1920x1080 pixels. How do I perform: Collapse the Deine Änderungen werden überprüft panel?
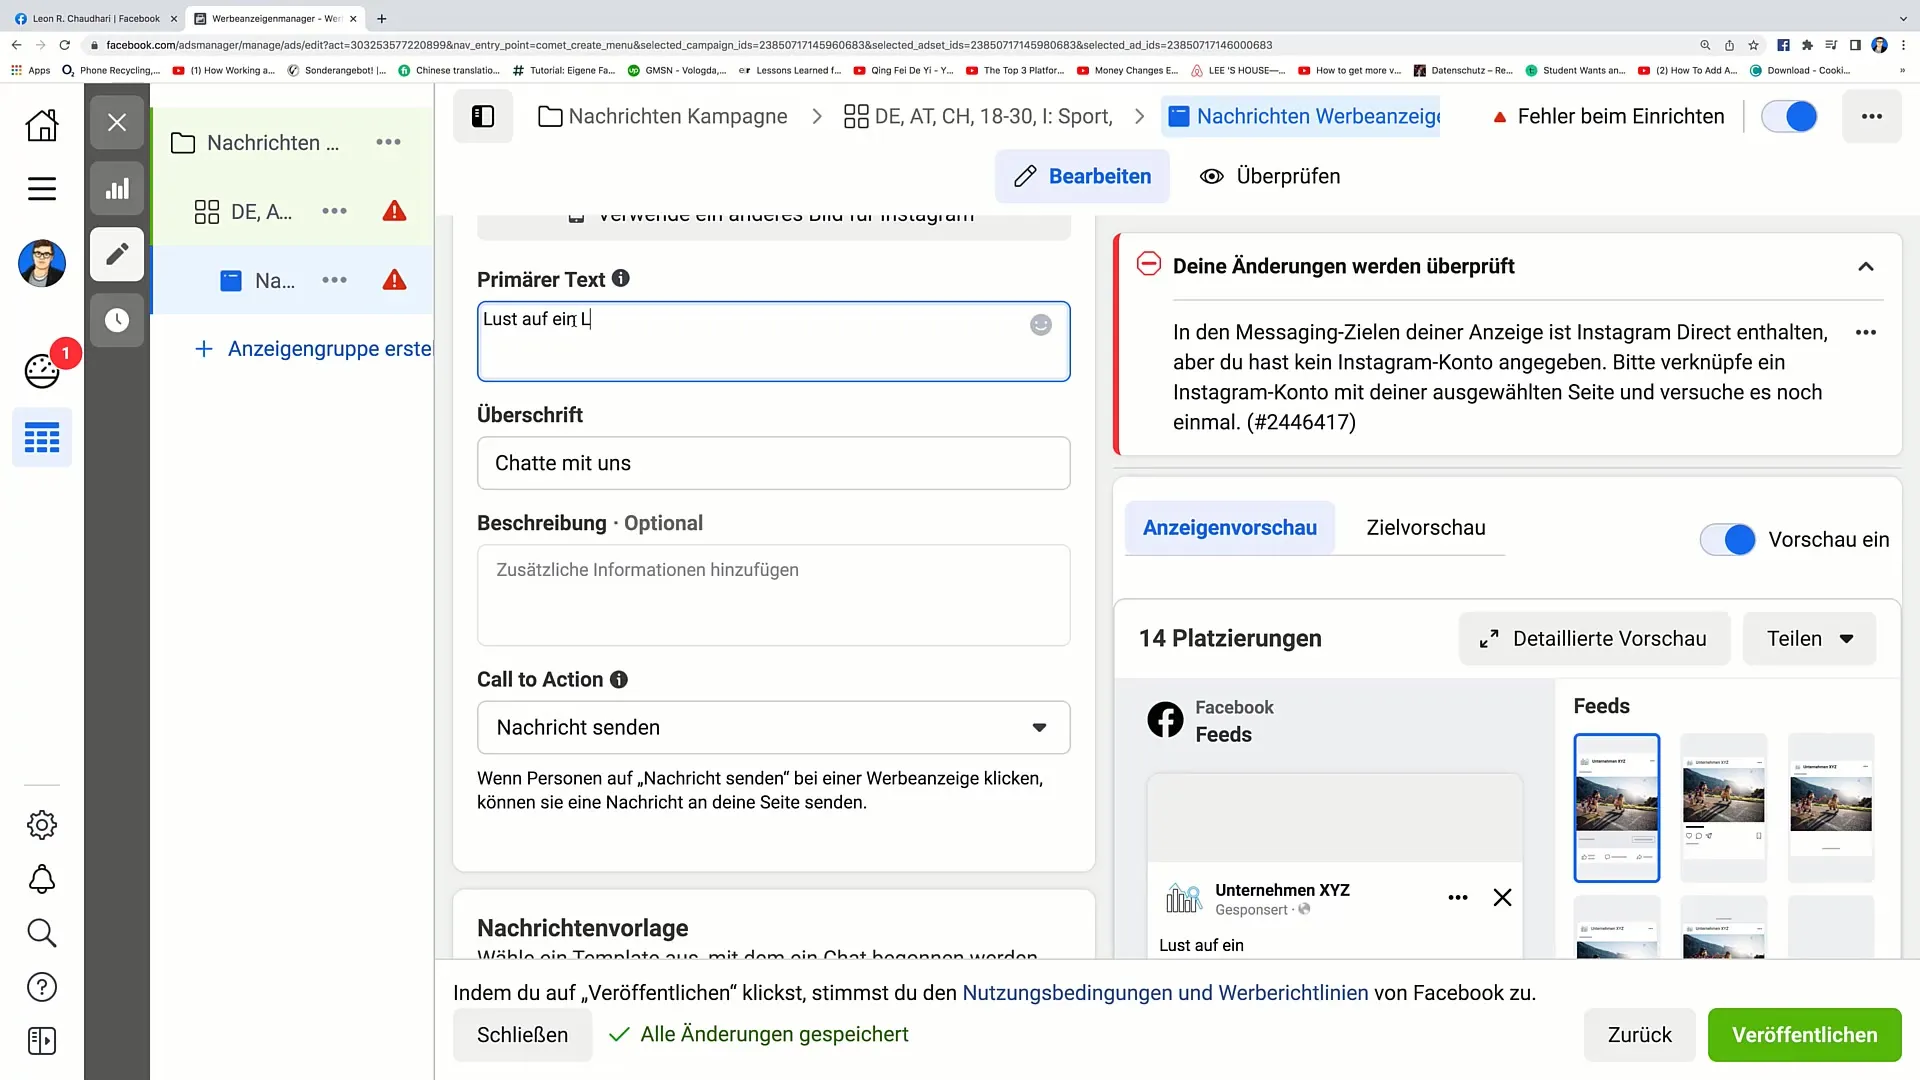pyautogui.click(x=1866, y=266)
